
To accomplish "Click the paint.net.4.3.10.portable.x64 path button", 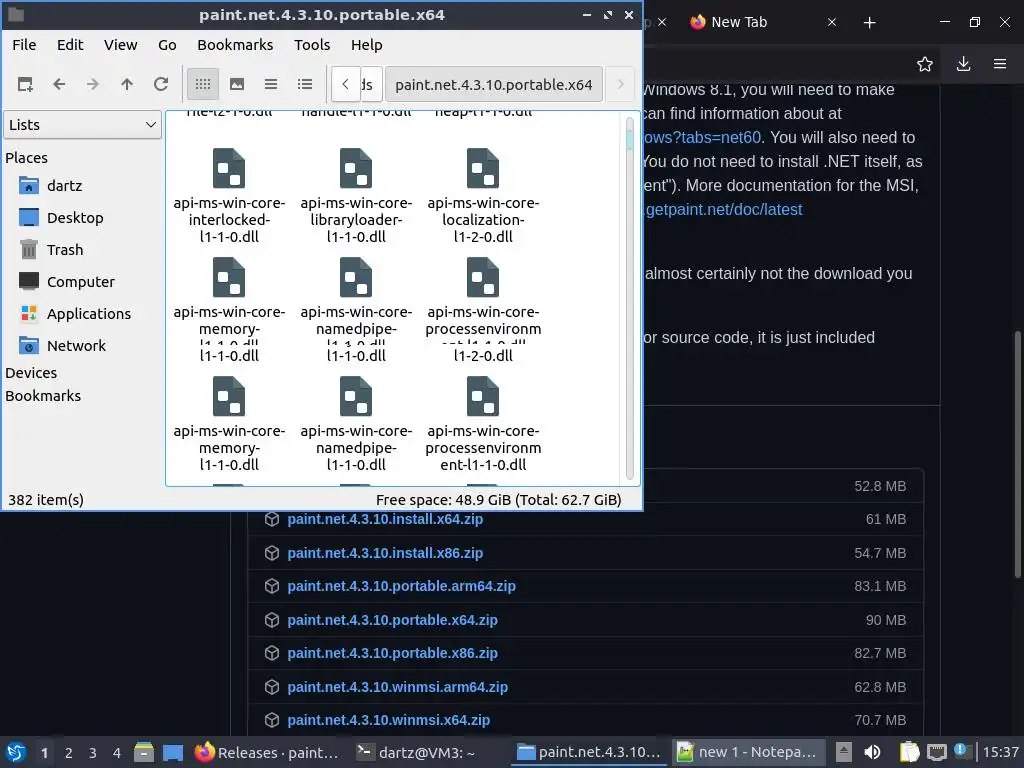I will tap(494, 84).
